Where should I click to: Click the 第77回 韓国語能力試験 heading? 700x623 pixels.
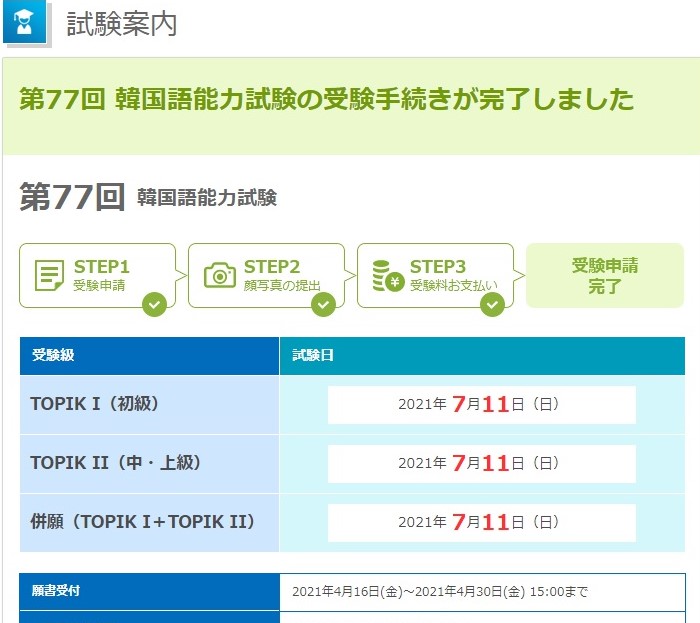pos(148,197)
